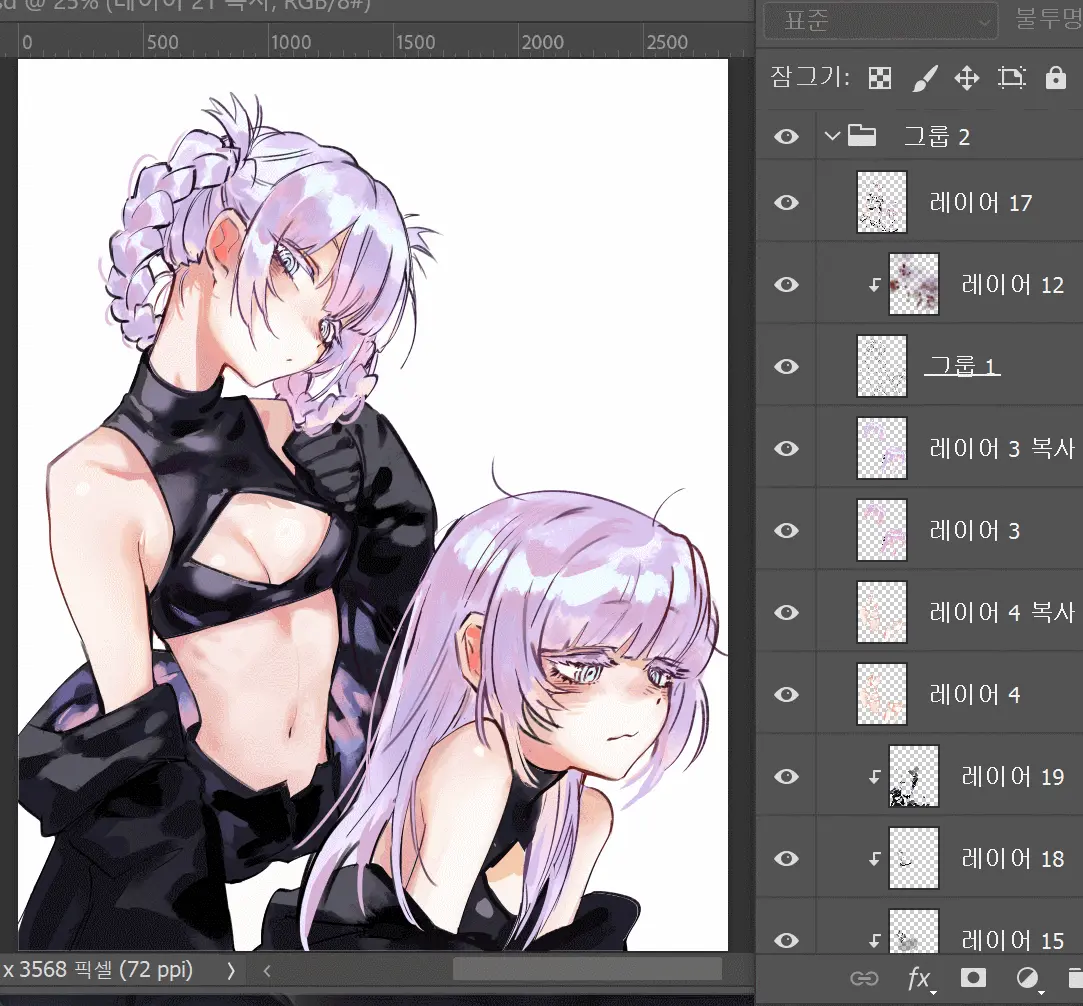
Task: Open the fx layer style menu
Action: (x=919, y=978)
